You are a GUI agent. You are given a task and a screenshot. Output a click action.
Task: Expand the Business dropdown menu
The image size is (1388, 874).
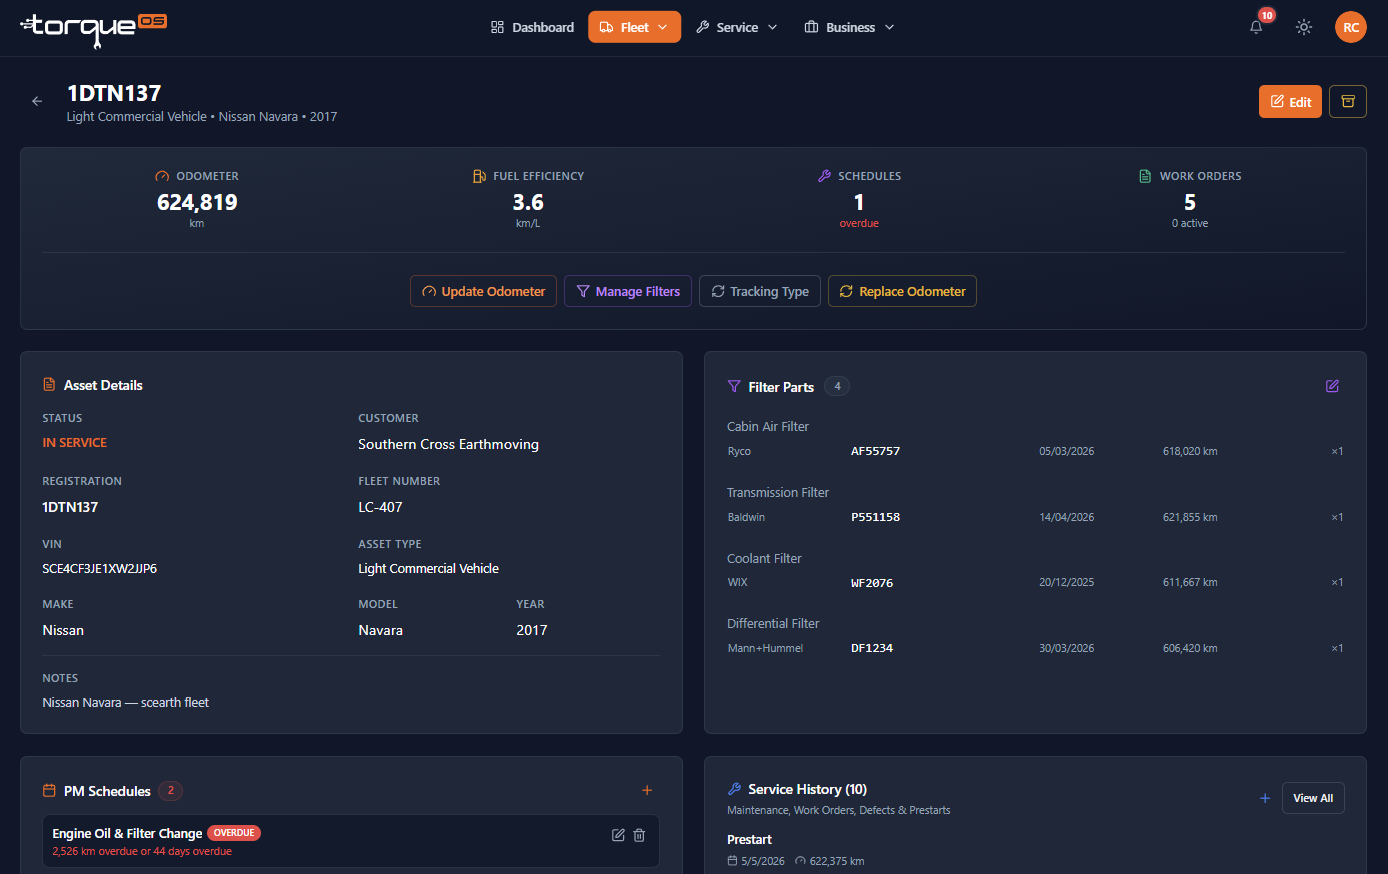[849, 27]
